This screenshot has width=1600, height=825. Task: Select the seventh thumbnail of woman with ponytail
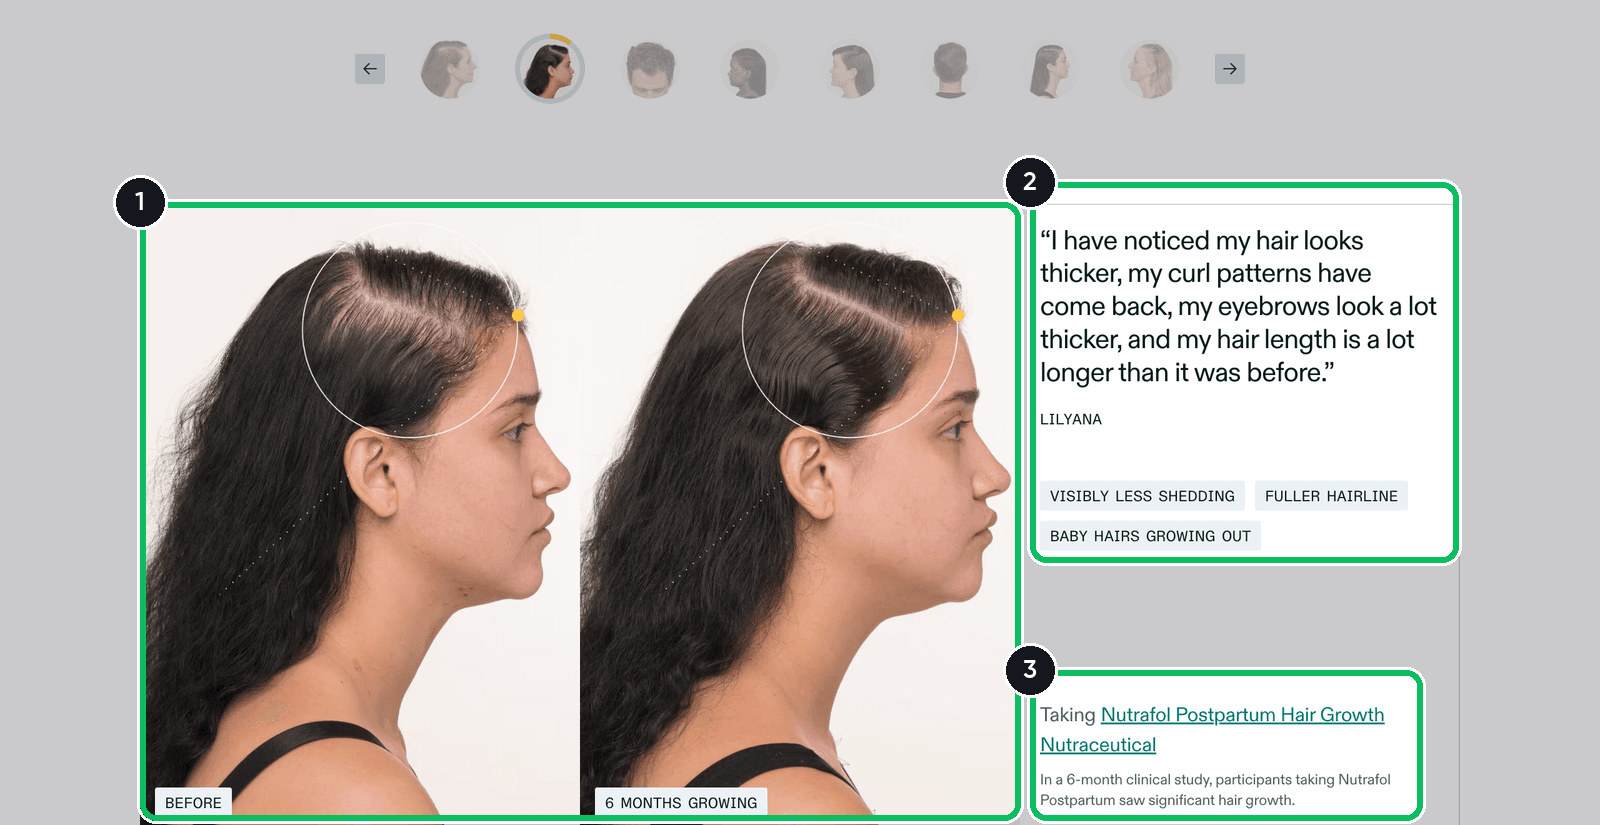(1050, 69)
